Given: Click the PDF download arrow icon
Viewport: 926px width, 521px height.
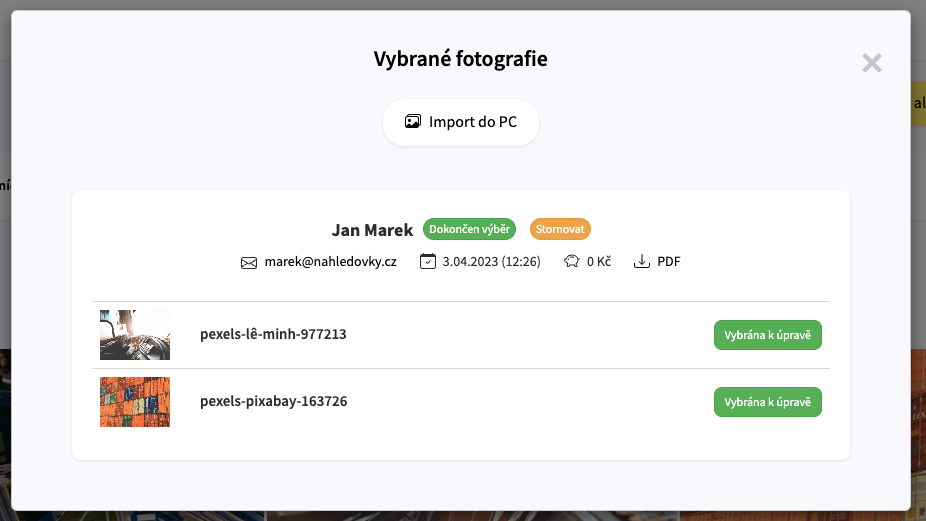Looking at the screenshot, I should coord(642,261).
